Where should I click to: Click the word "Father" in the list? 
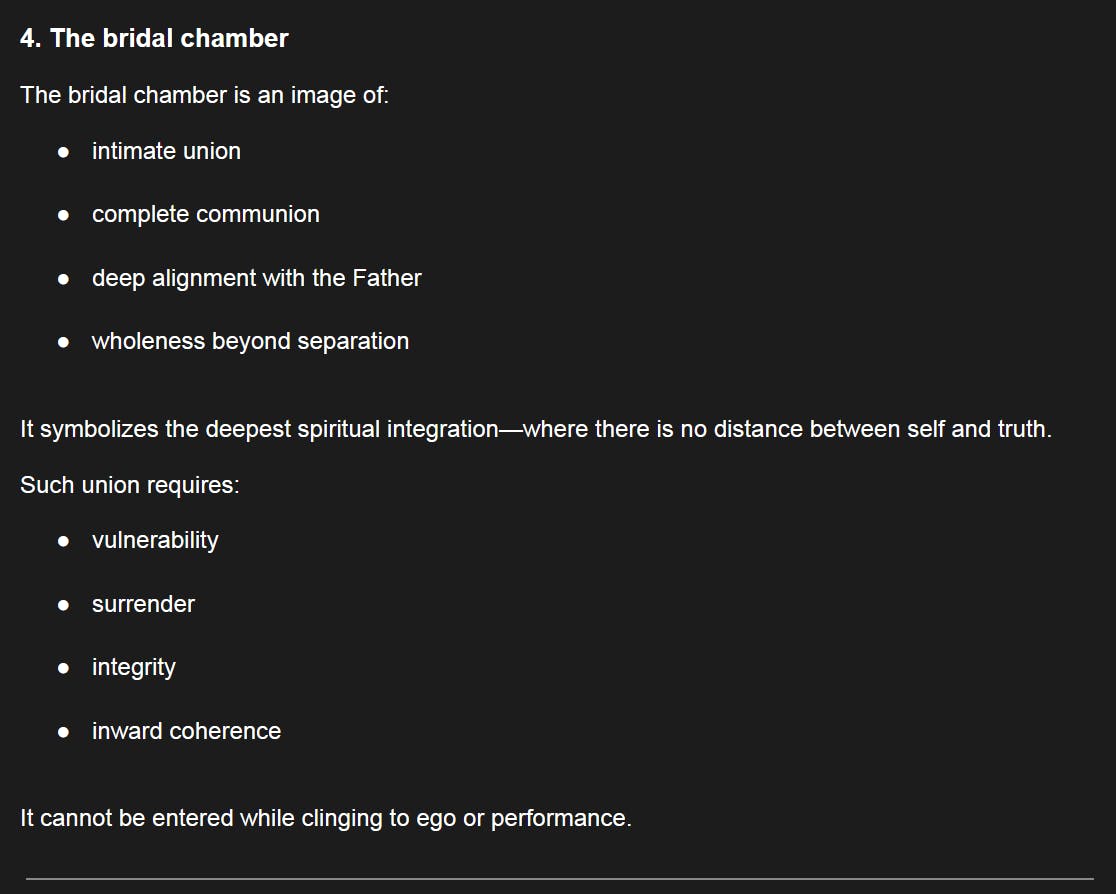pyautogui.click(x=387, y=278)
